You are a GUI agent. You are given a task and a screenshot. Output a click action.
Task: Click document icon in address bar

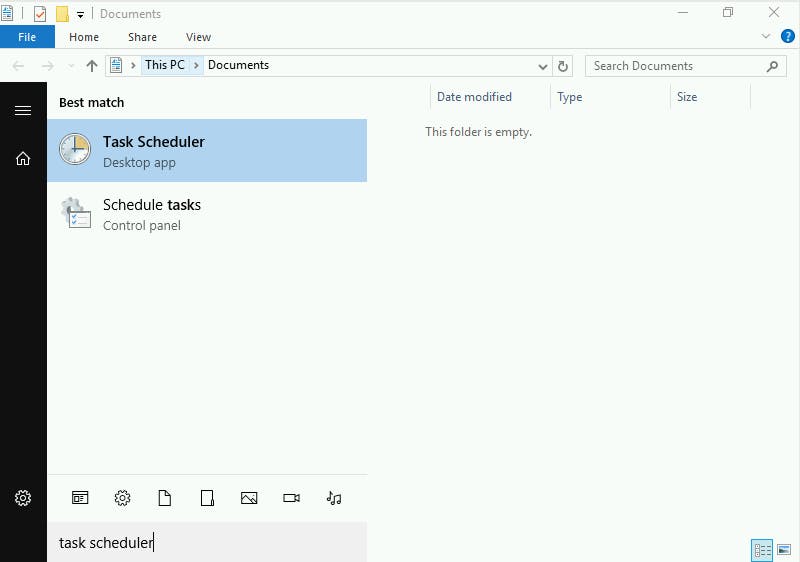116,66
